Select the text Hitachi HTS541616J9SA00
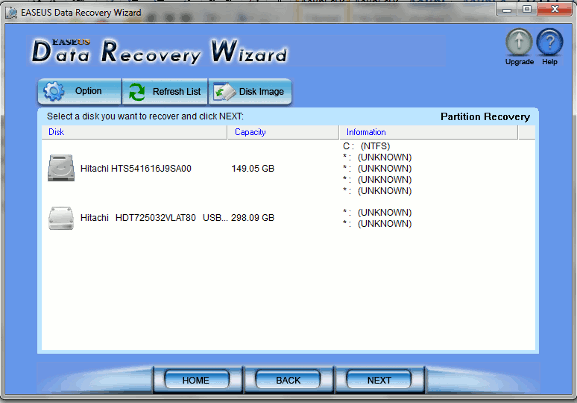577x403 pixels. coord(136,169)
